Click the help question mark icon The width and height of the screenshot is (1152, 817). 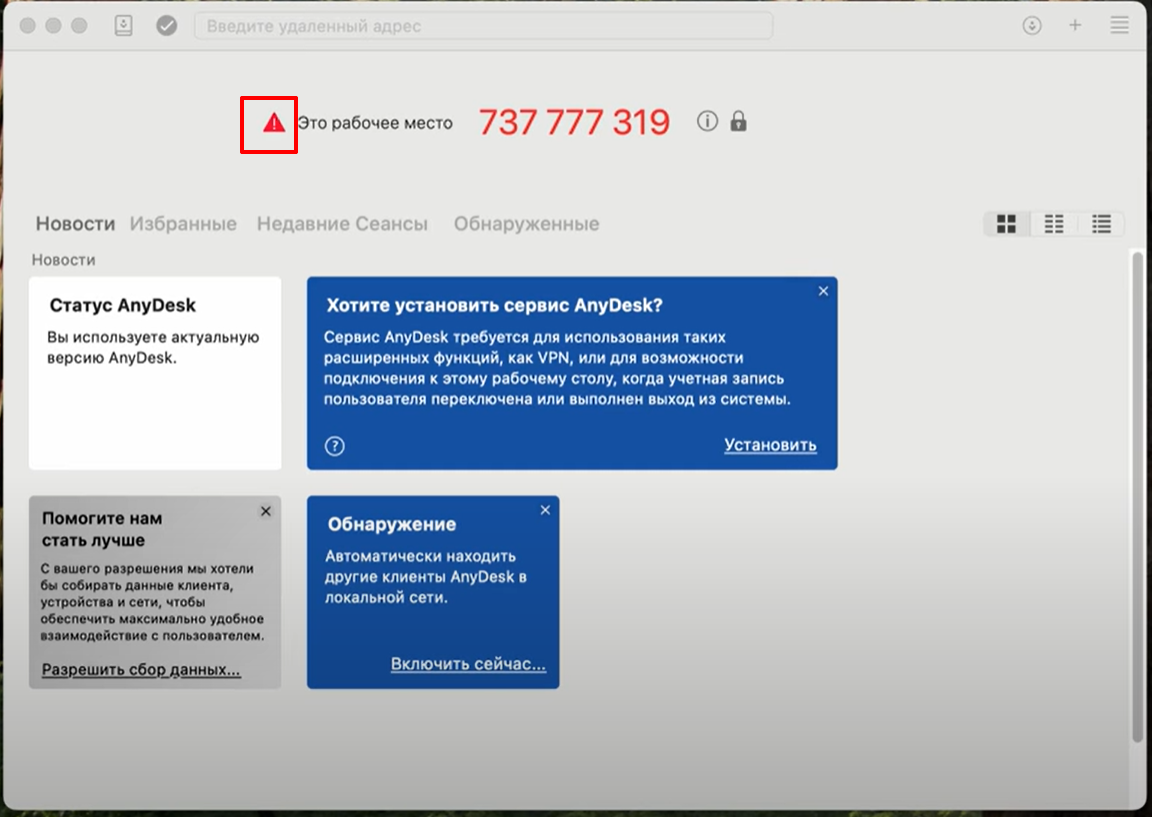(335, 446)
